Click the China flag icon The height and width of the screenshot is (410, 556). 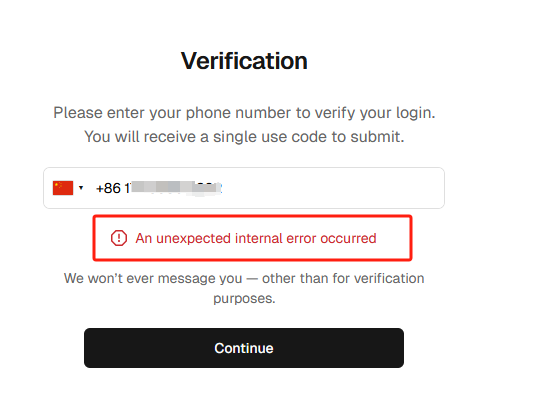(63, 188)
